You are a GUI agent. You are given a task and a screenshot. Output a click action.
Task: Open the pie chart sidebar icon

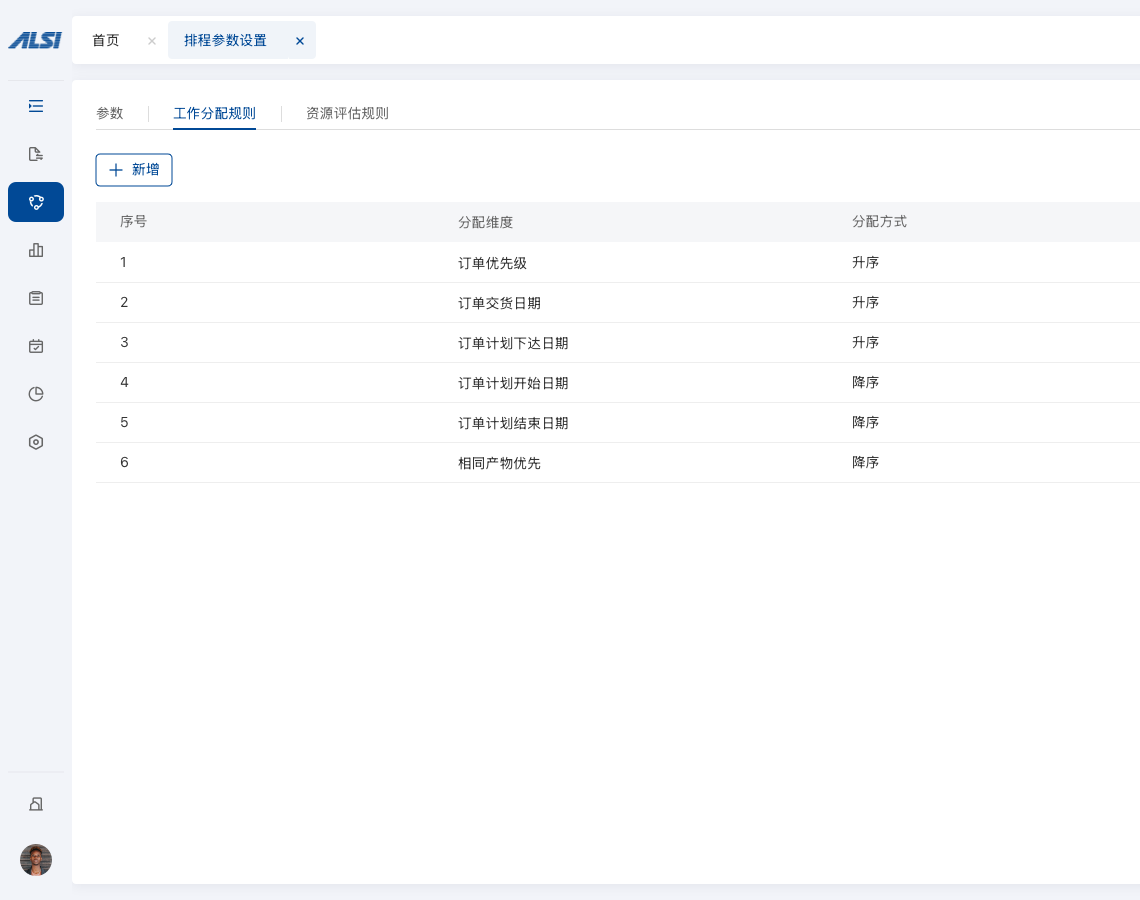pos(36,394)
